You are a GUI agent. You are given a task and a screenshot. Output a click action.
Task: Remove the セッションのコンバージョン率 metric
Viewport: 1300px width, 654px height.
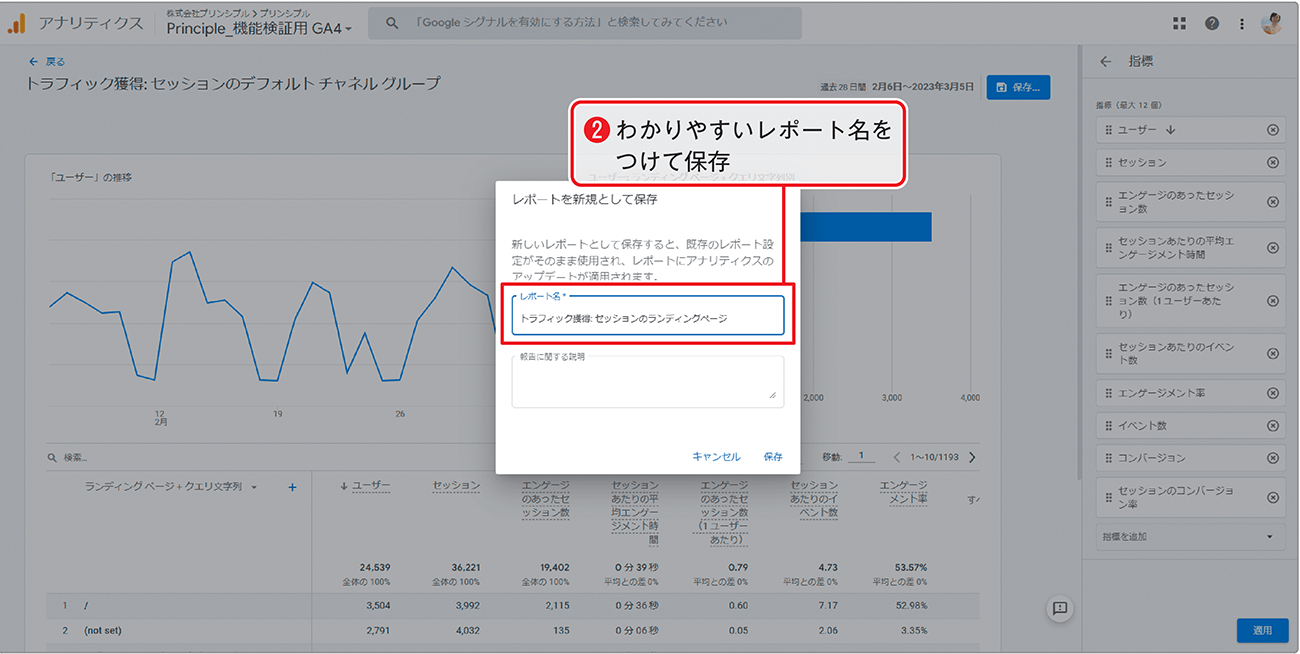point(1272,497)
